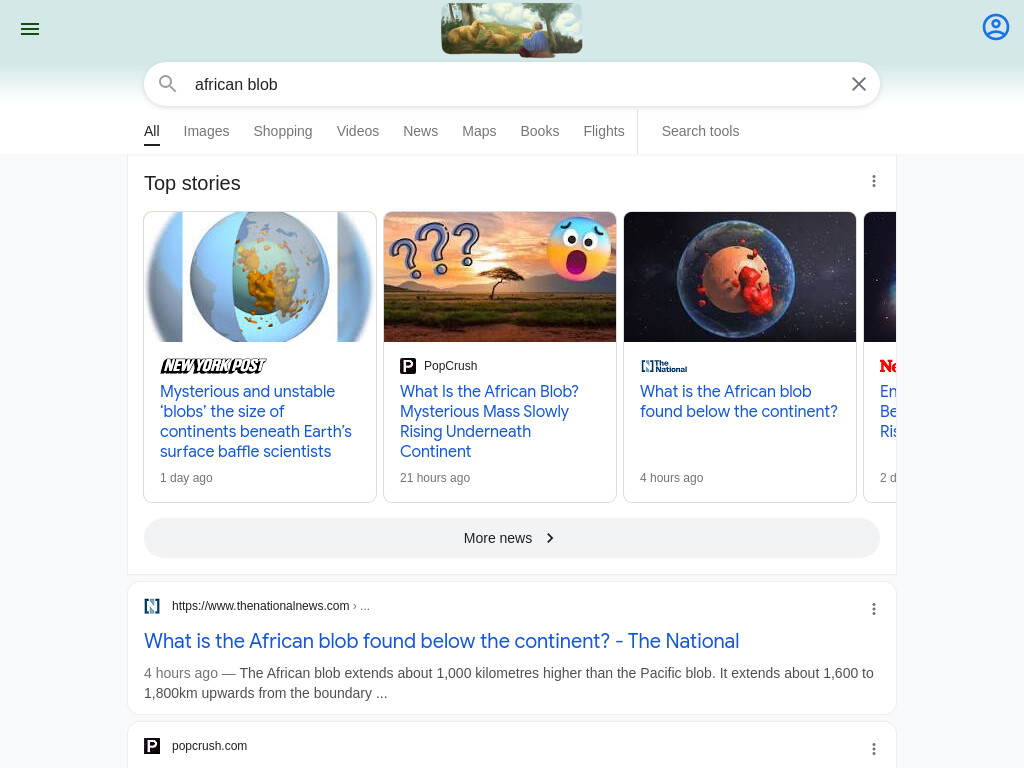The width and height of the screenshot is (1024, 768).
Task: Open three-dot menu for The National result
Action: [874, 609]
